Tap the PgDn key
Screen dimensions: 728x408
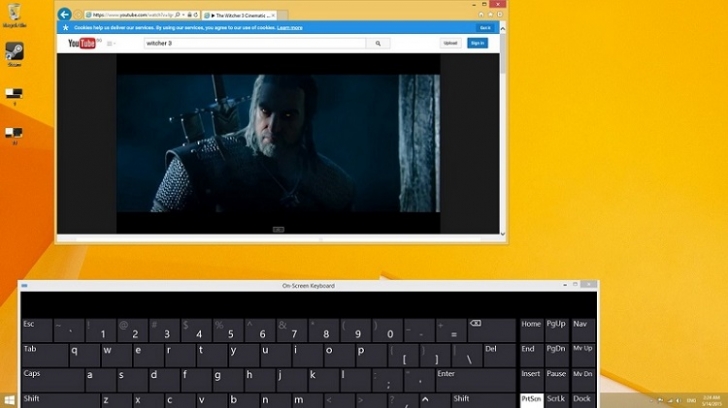[x=556, y=355]
